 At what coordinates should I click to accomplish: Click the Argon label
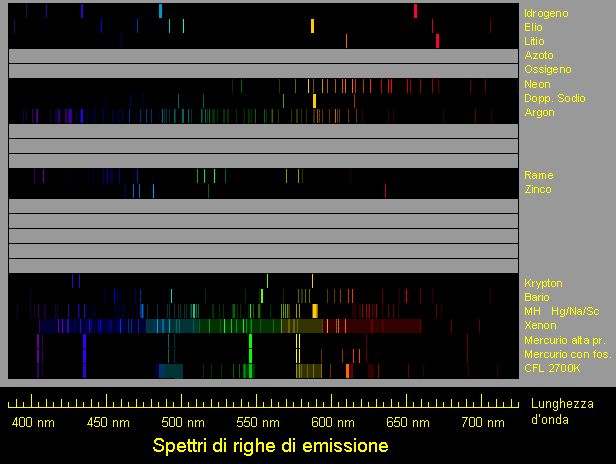coord(539,112)
